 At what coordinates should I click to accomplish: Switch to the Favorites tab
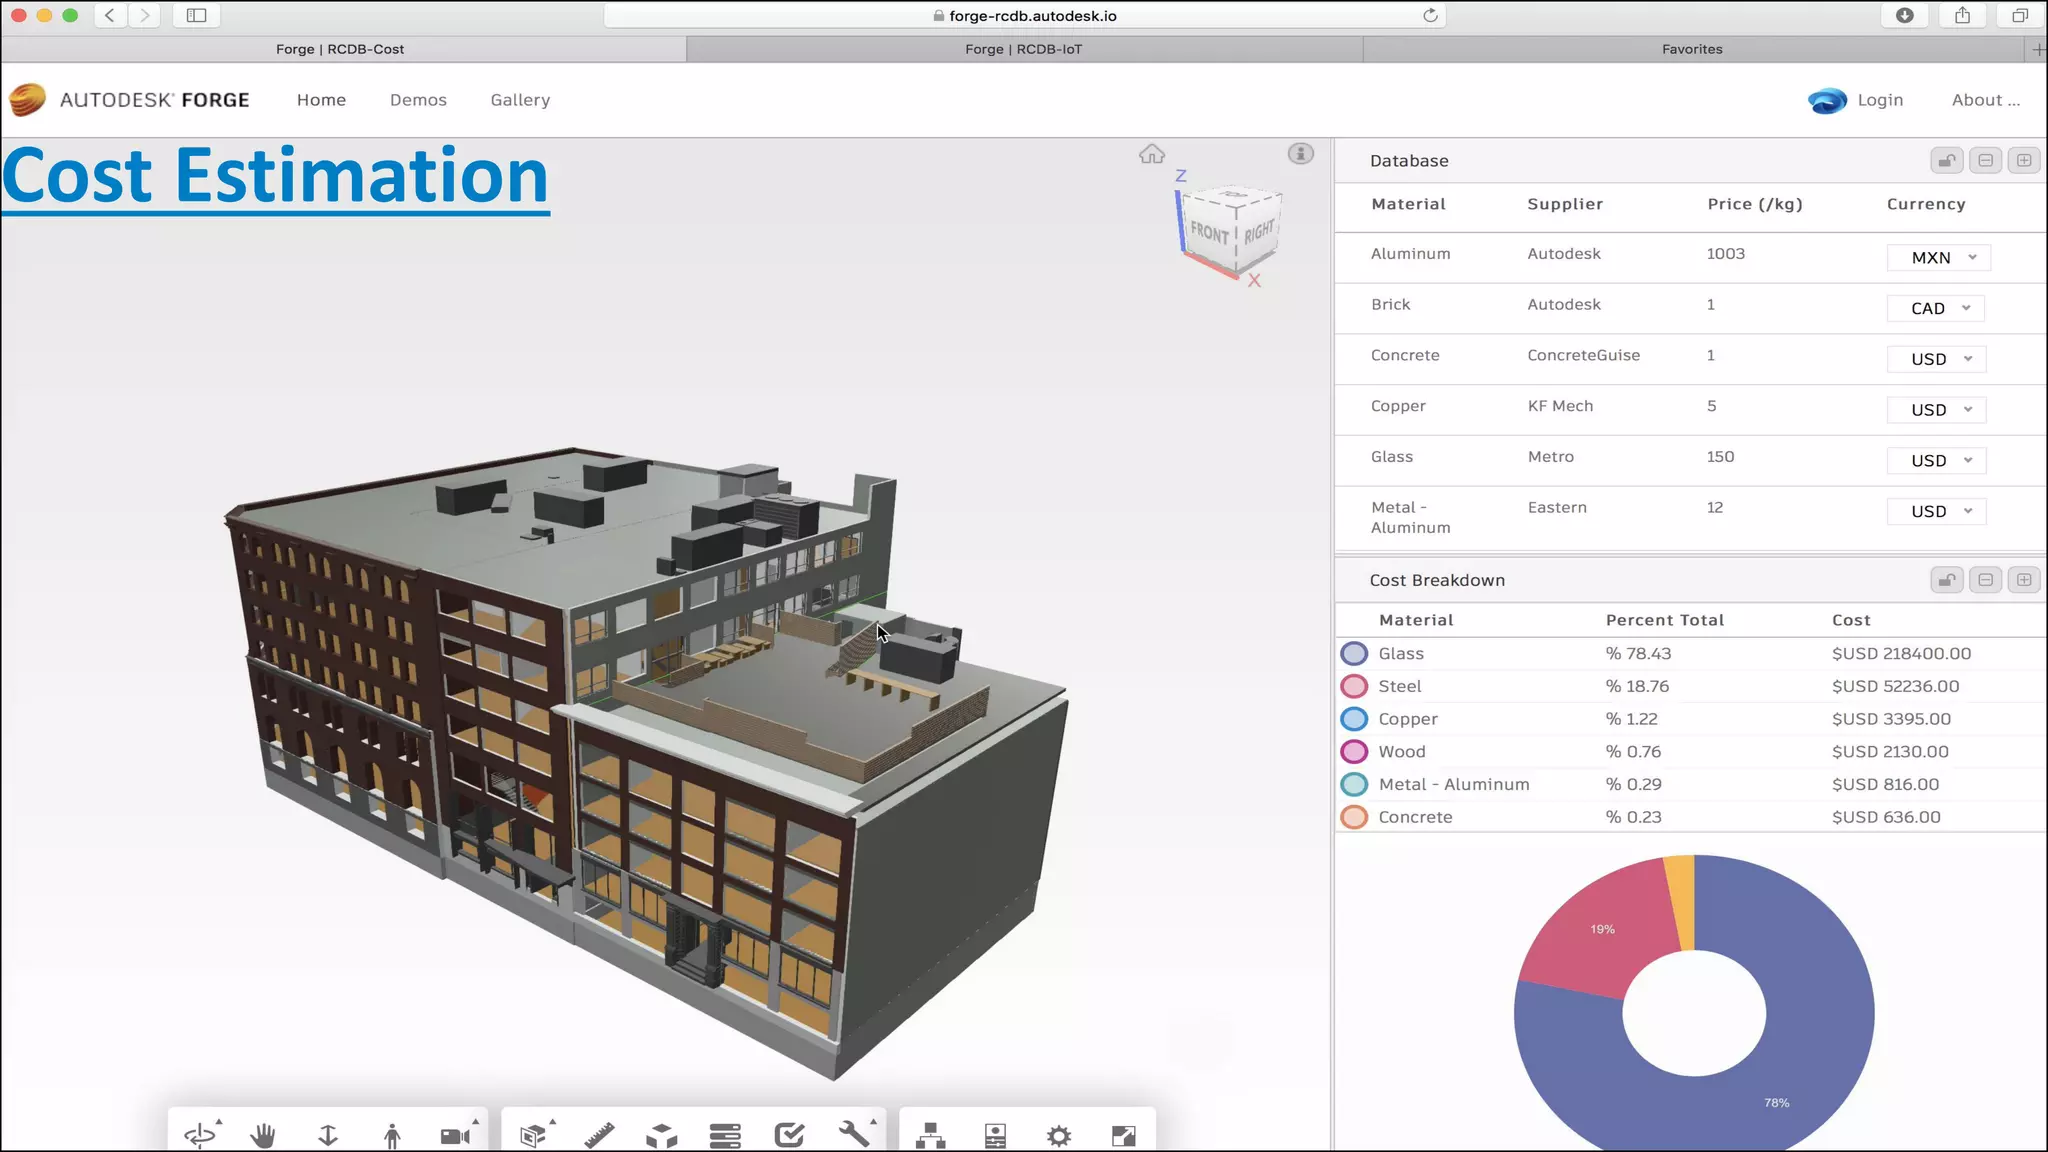(1692, 49)
